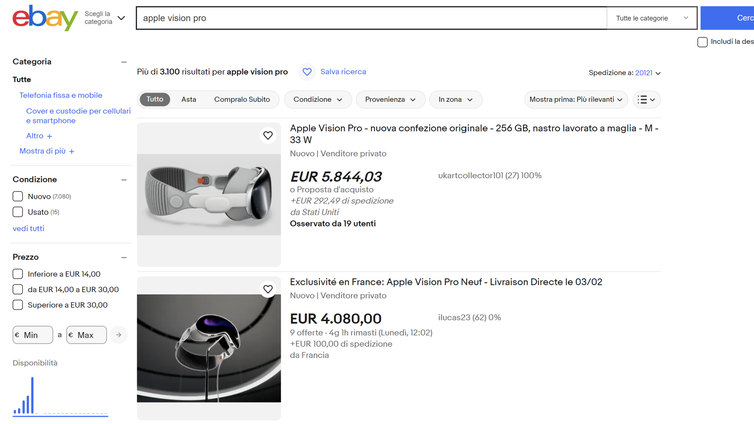Image resolution: width=754 pixels, height=424 pixels.
Task: Open the 256 GB Apple Vision Pro listing title
Action: [474, 134]
